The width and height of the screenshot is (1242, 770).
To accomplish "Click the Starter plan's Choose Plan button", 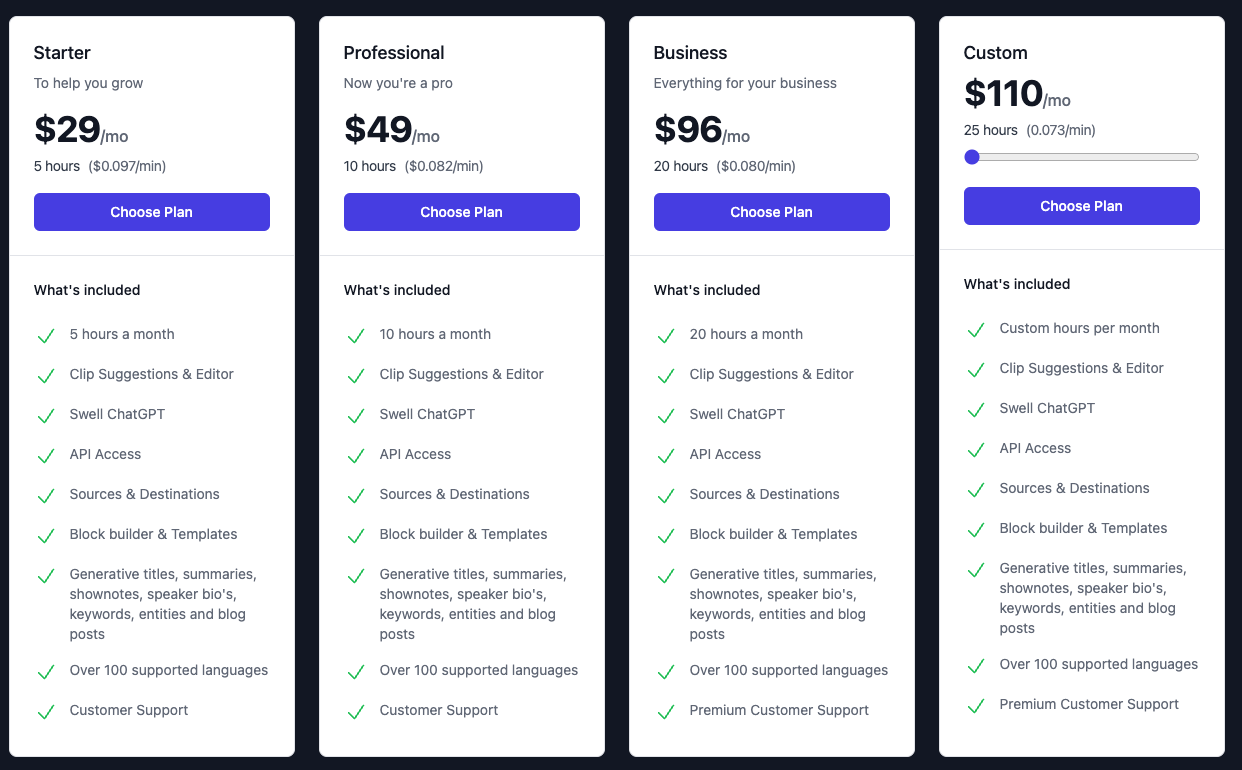I will 152,212.
